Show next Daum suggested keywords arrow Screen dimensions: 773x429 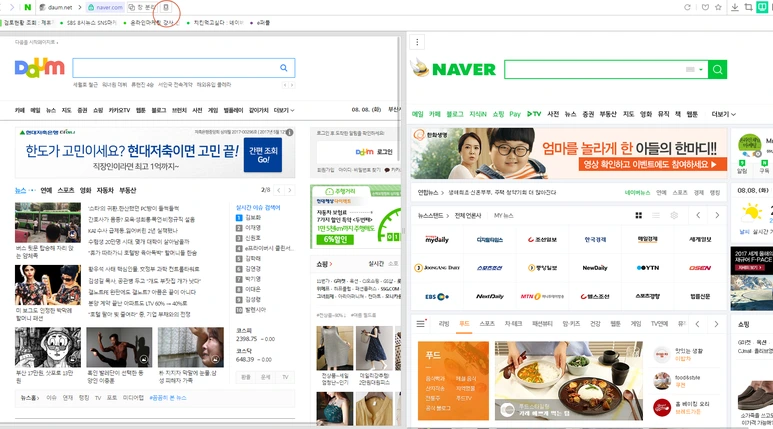pyautogui.click(x=292, y=85)
